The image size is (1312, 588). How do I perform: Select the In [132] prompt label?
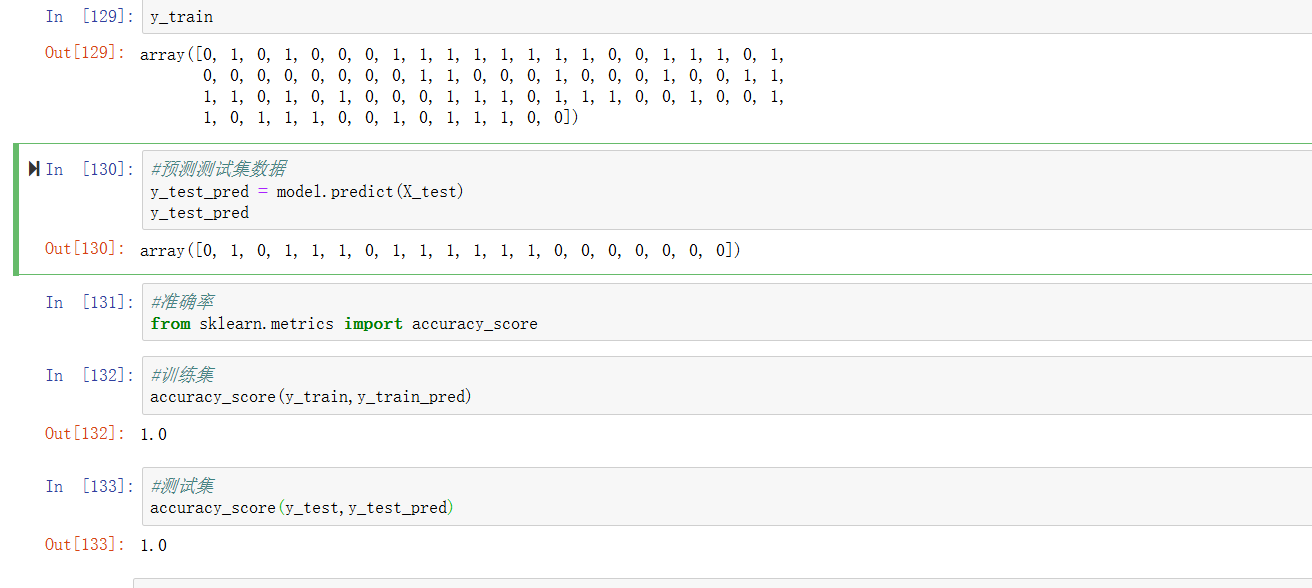[89, 375]
